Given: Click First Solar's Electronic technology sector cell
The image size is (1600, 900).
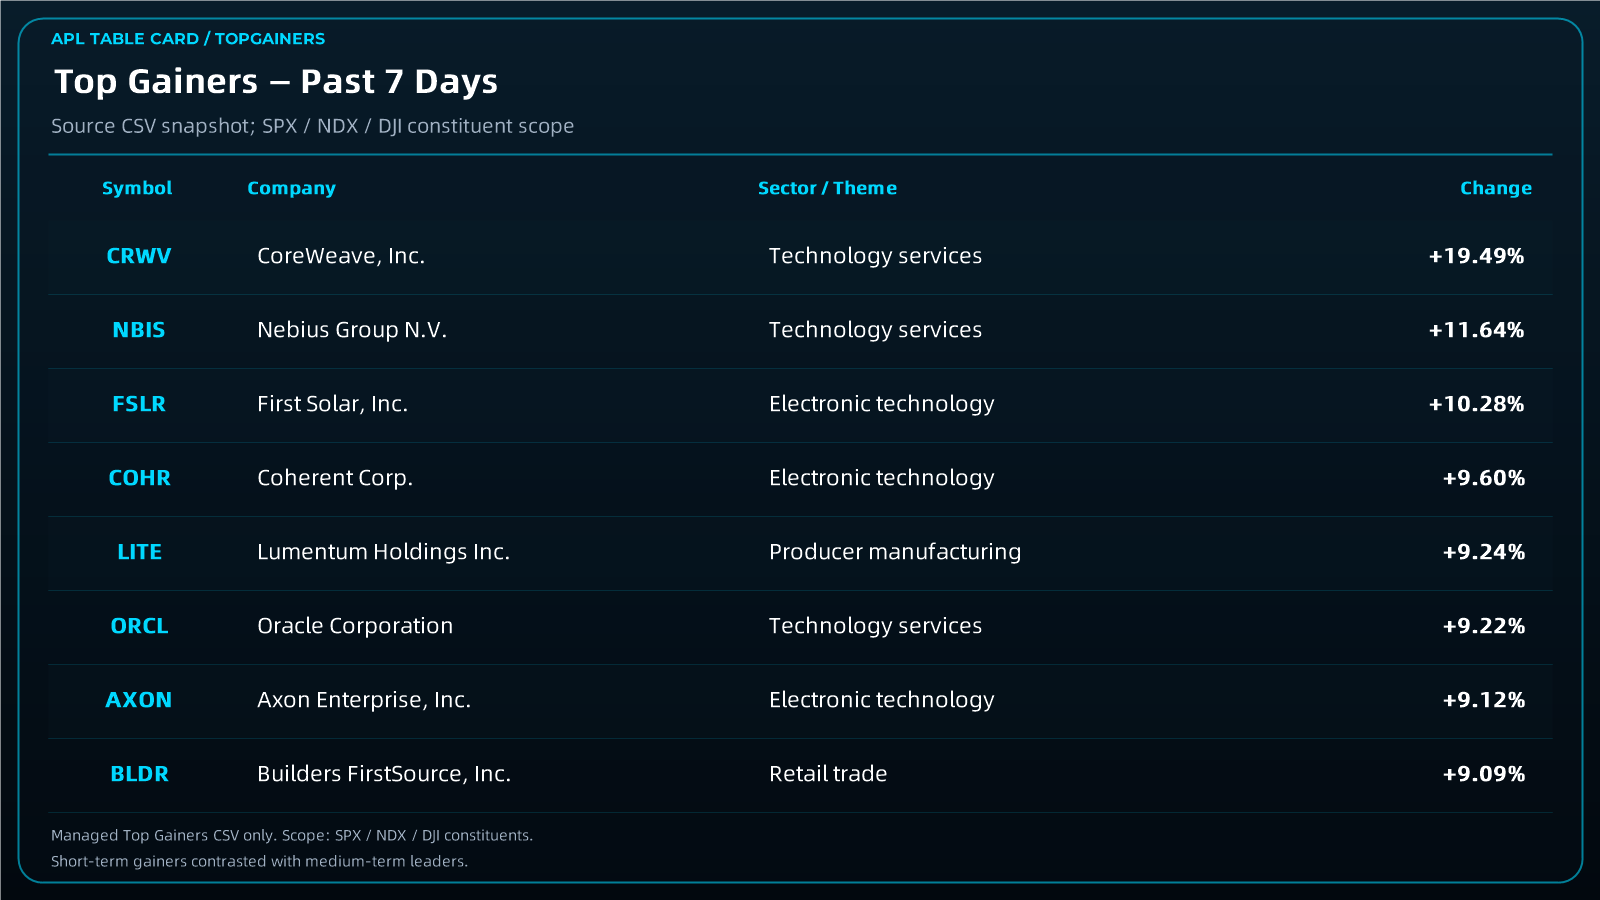Looking at the screenshot, I should click(x=882, y=404).
